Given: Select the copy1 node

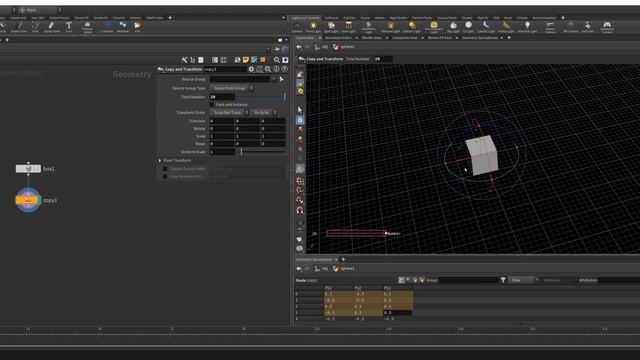Looking at the screenshot, I should point(28,200).
